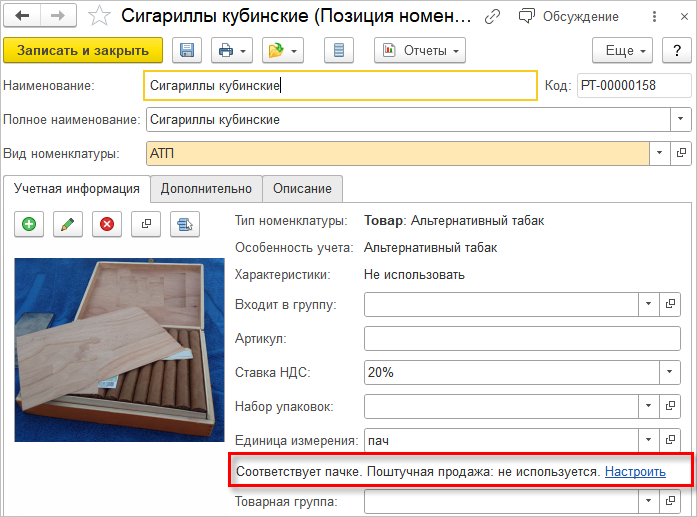The height and width of the screenshot is (517, 697).
Task: Edit image with pencil icon
Action: (x=68, y=224)
